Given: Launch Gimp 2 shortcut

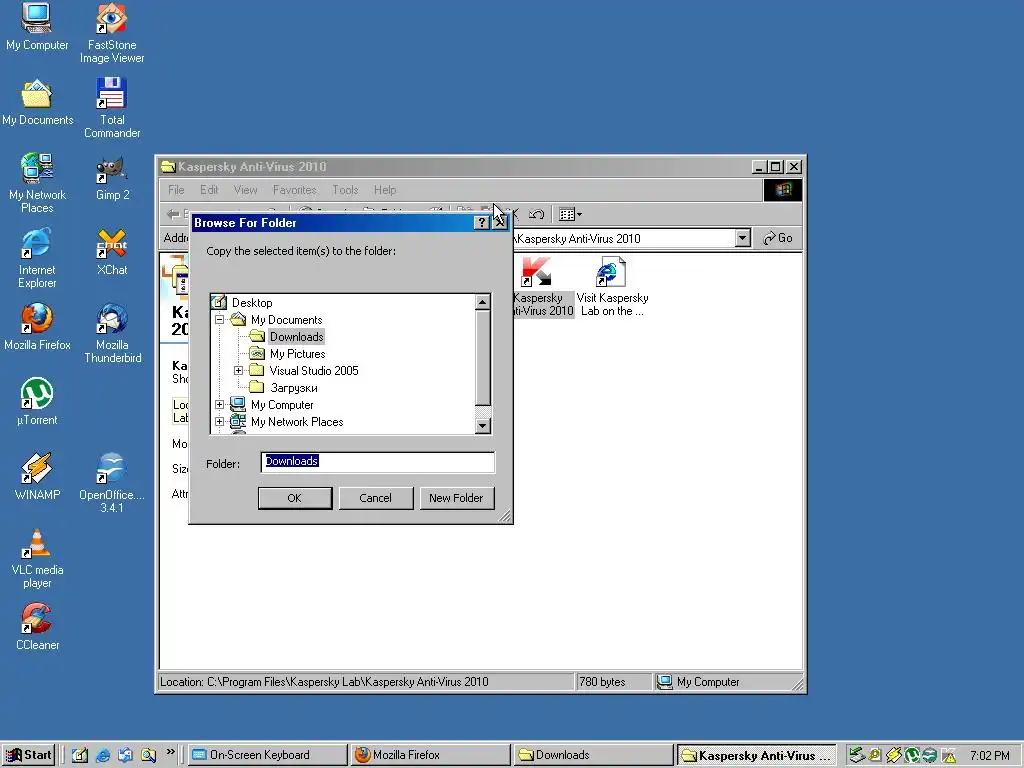Looking at the screenshot, I should 112,177.
